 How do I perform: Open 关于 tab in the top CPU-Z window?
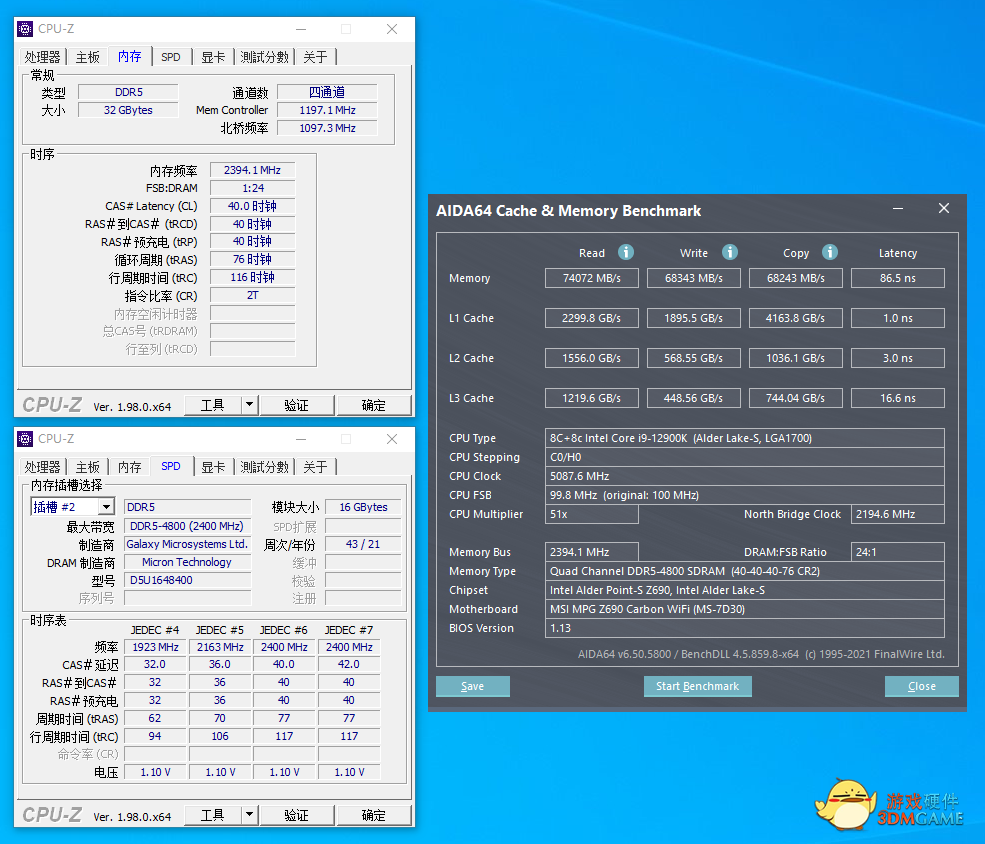pos(315,57)
